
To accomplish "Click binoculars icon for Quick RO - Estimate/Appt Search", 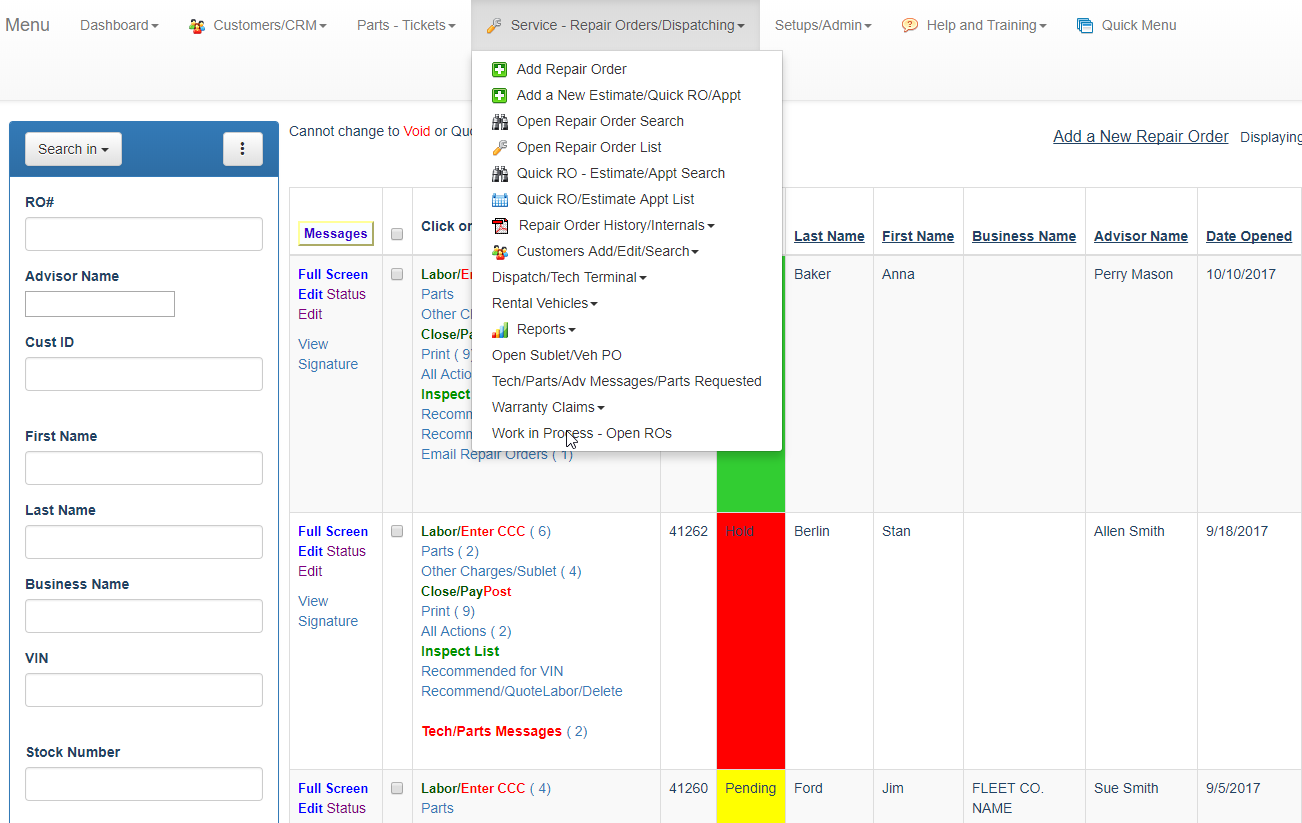I will pos(500,173).
